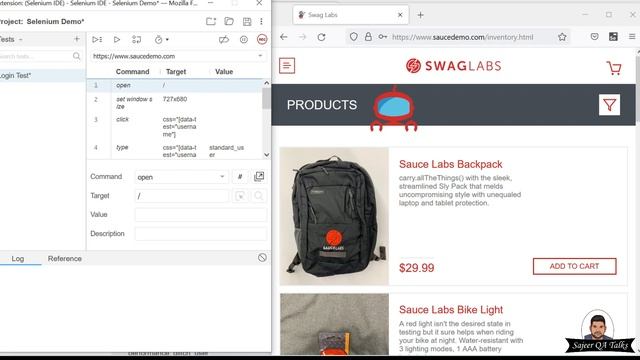Reload the page in Firefox
The height and width of the screenshot is (360, 640).
point(322,37)
